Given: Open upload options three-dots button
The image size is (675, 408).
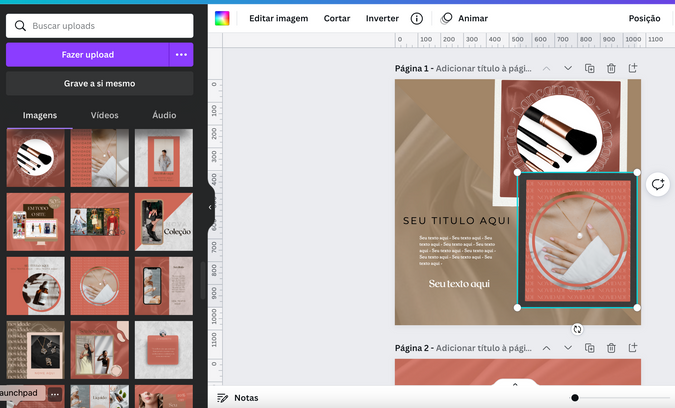Looking at the screenshot, I should (181, 55).
